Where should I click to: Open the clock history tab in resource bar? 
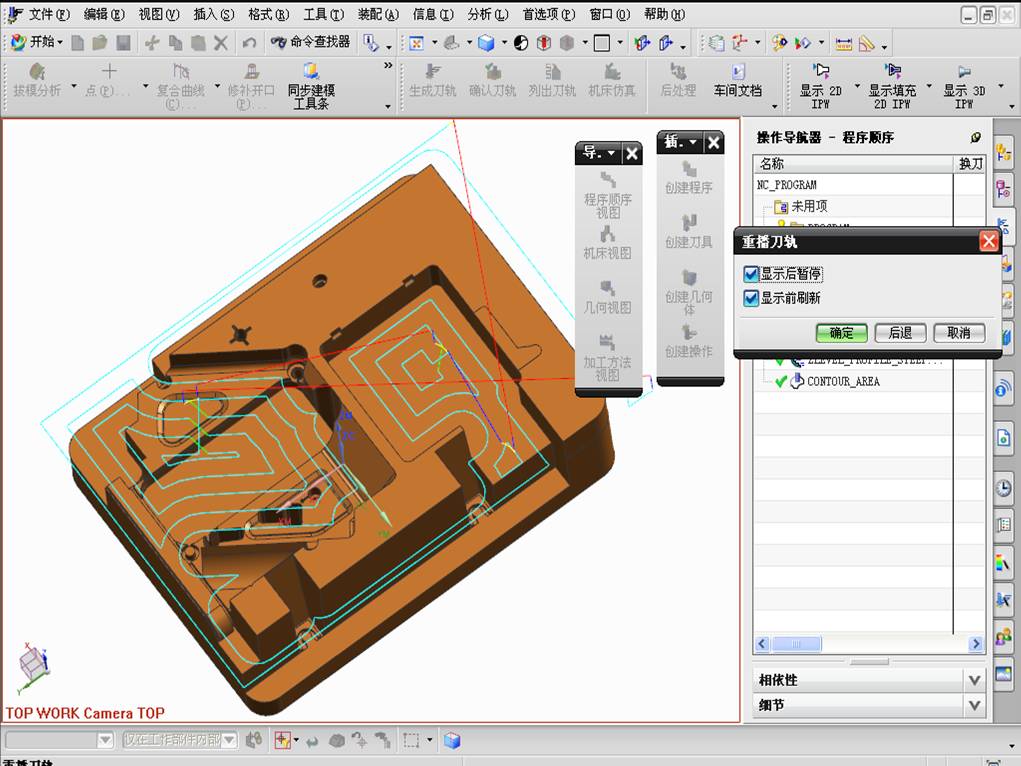click(x=1003, y=487)
